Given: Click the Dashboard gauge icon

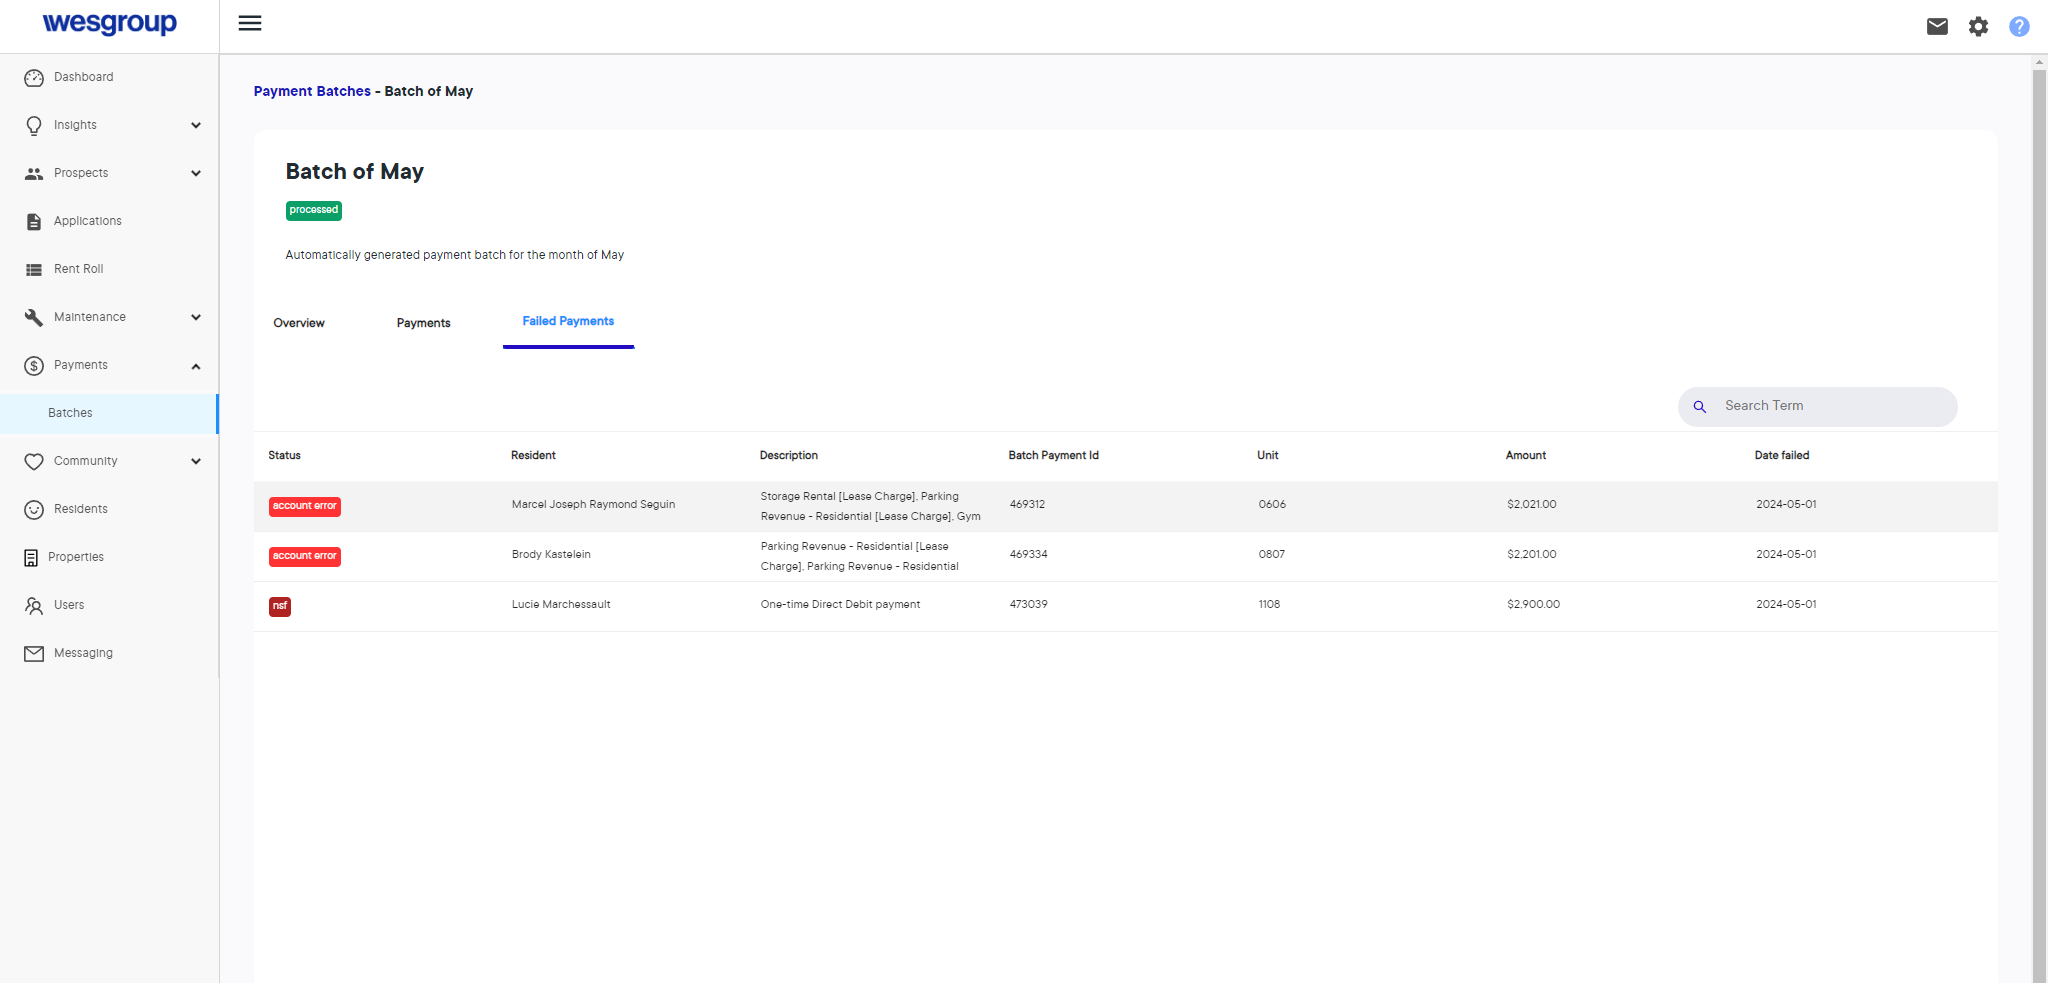Looking at the screenshot, I should 34,78.
